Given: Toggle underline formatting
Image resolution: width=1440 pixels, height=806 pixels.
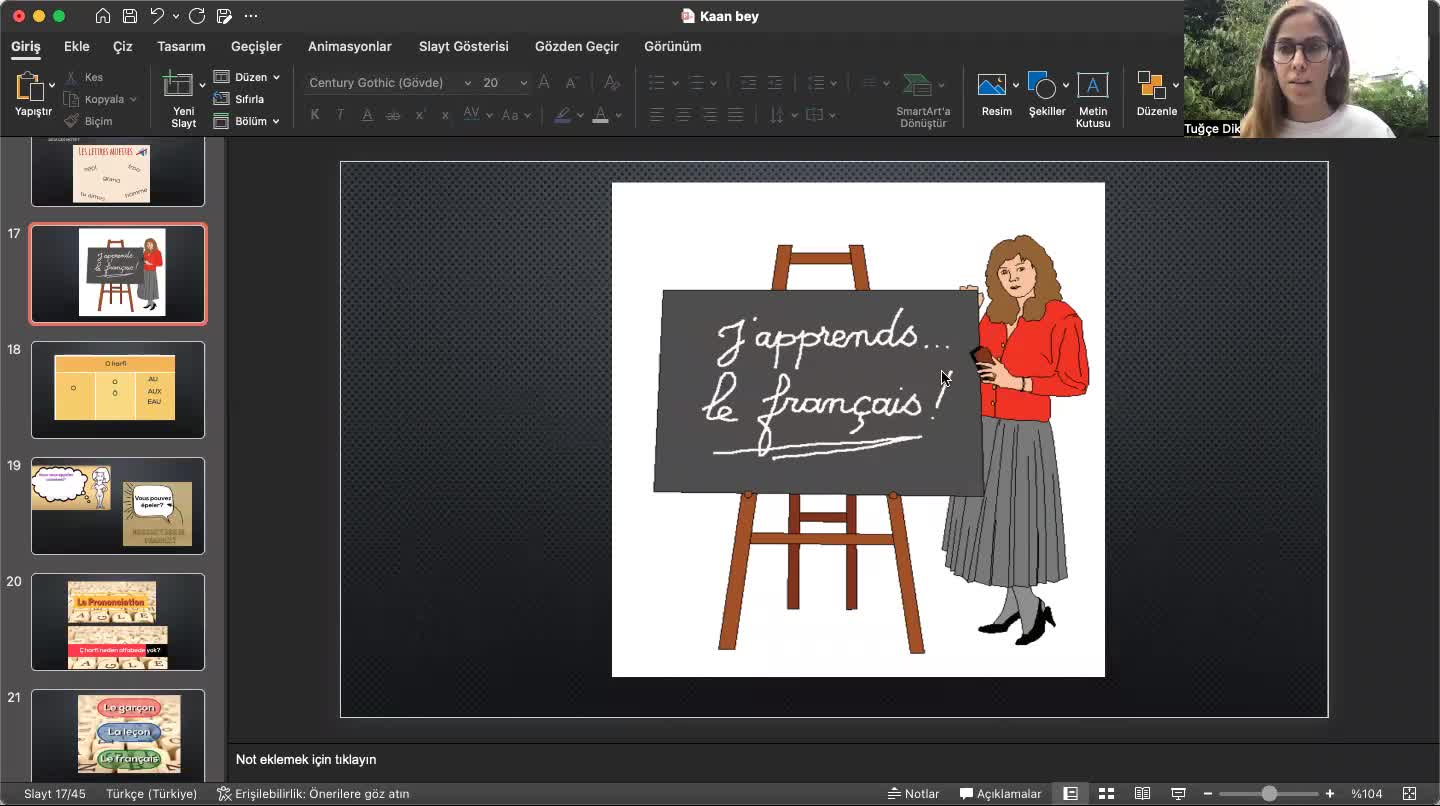Looking at the screenshot, I should coord(367,115).
